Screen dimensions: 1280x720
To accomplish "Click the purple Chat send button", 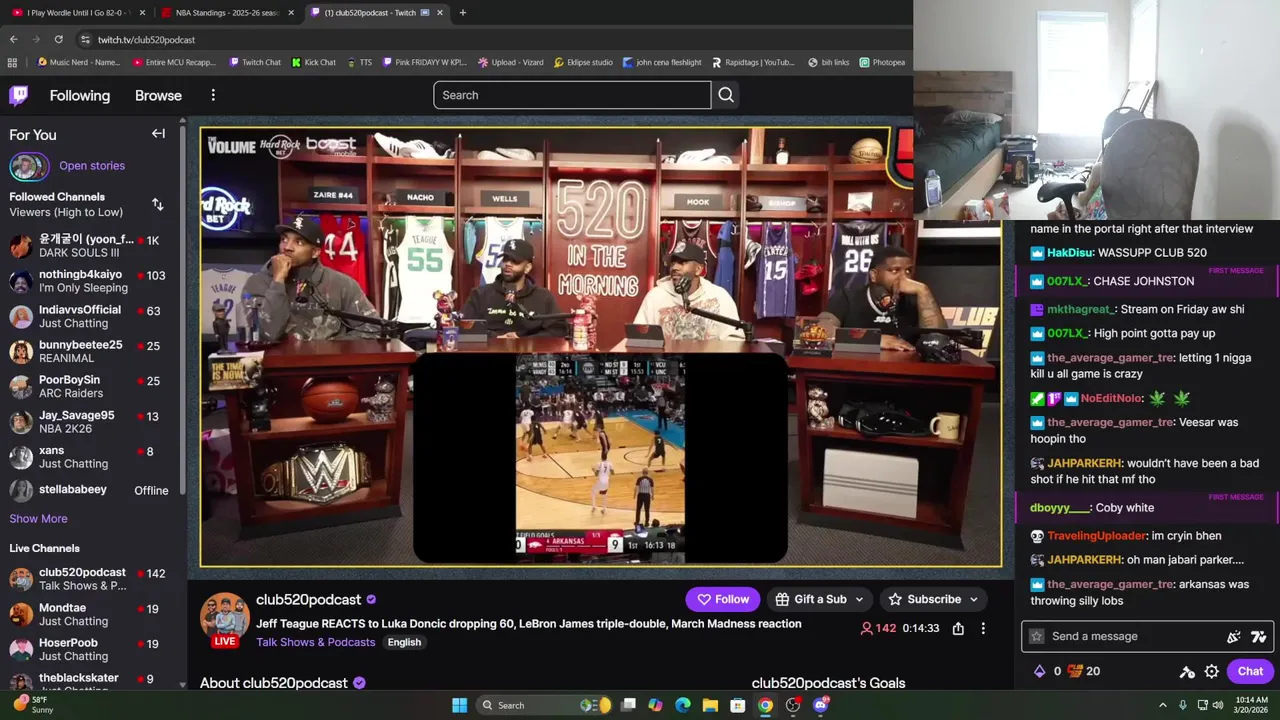I will 1250,671.
